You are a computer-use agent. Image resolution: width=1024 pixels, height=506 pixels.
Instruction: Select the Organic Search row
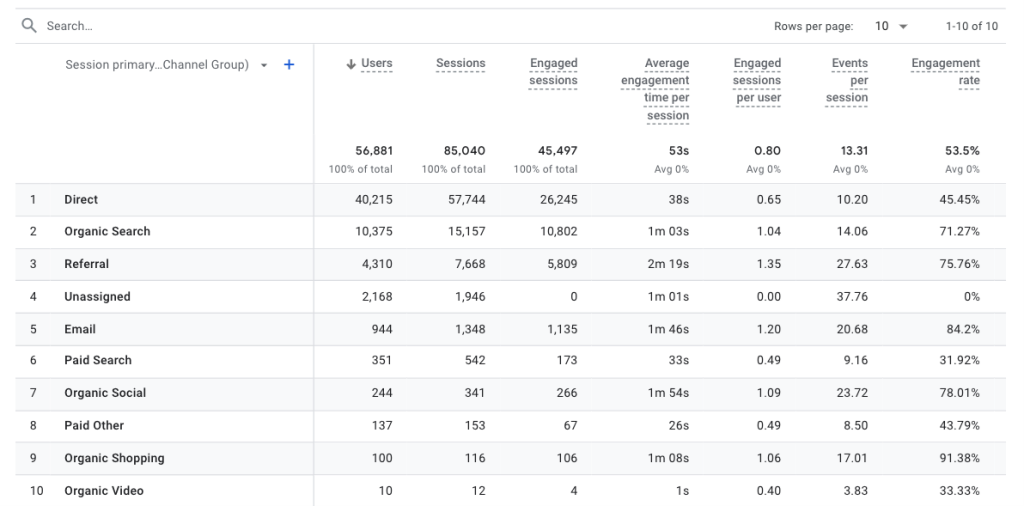(107, 232)
